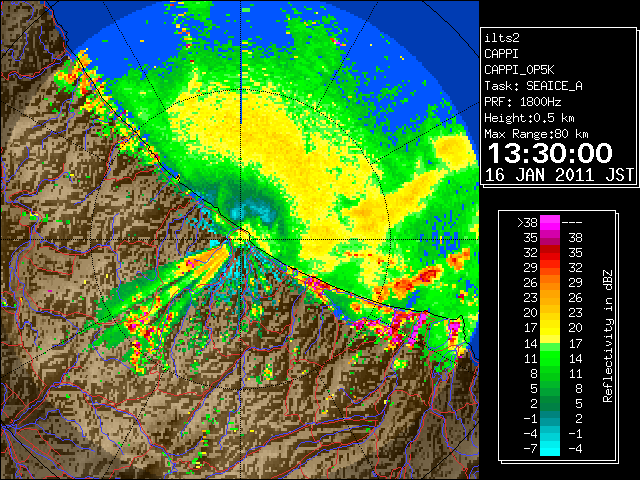640x480 pixels.
Task: Click the ">38" legend value
Action: tap(527, 223)
